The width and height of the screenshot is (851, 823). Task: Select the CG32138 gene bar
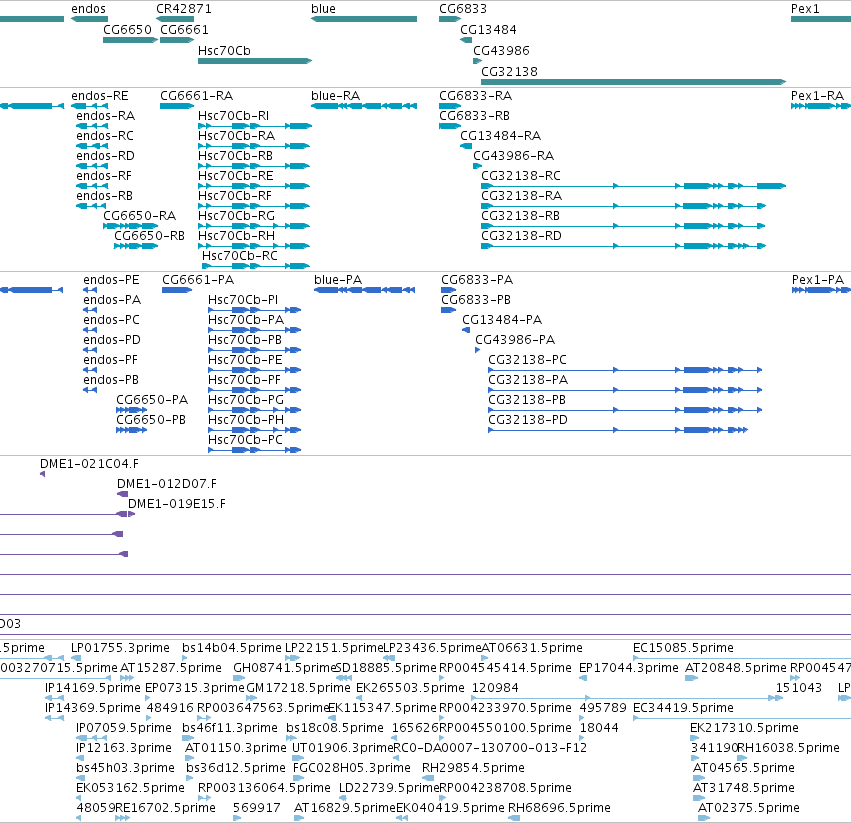633,82
